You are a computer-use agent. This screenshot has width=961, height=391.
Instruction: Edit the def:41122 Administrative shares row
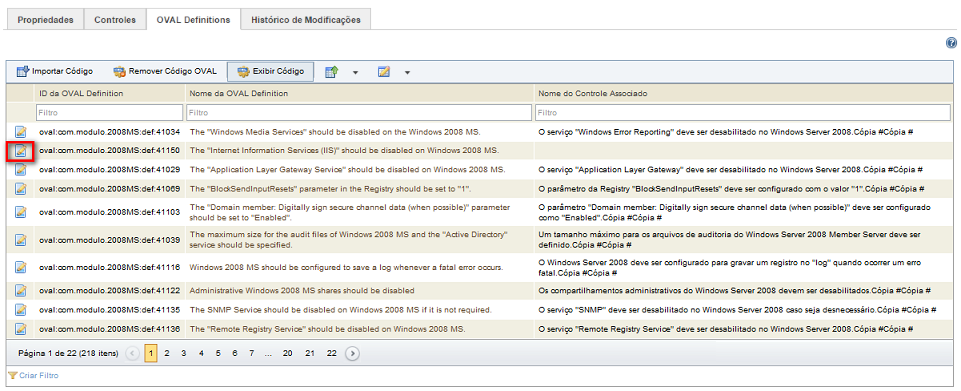tap(21, 290)
